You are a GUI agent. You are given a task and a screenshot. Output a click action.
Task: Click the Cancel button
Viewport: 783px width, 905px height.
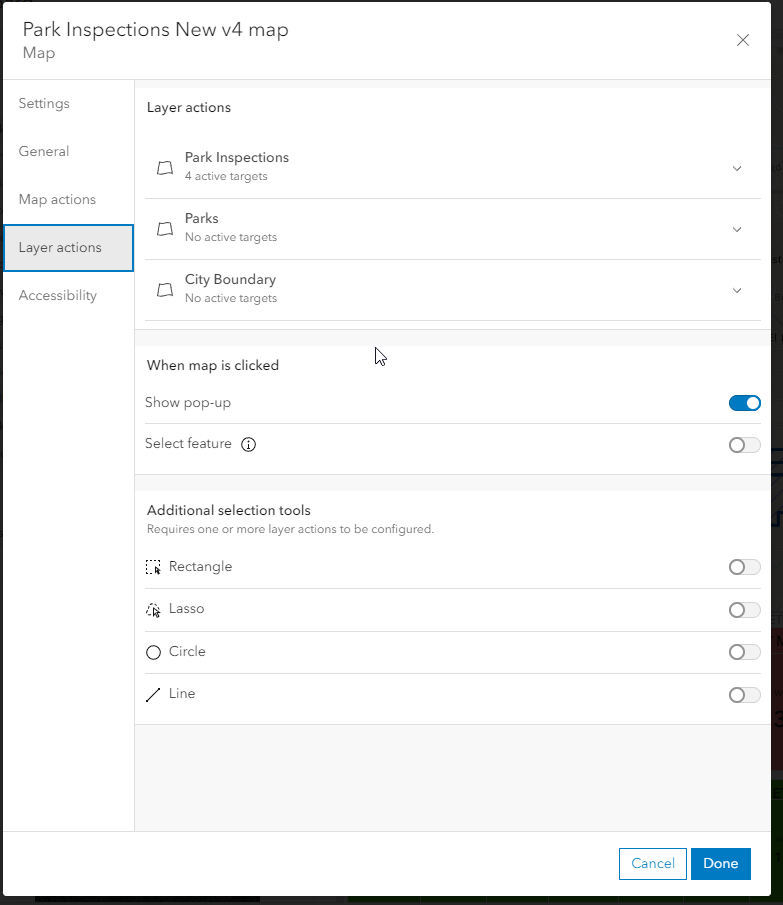pos(652,864)
